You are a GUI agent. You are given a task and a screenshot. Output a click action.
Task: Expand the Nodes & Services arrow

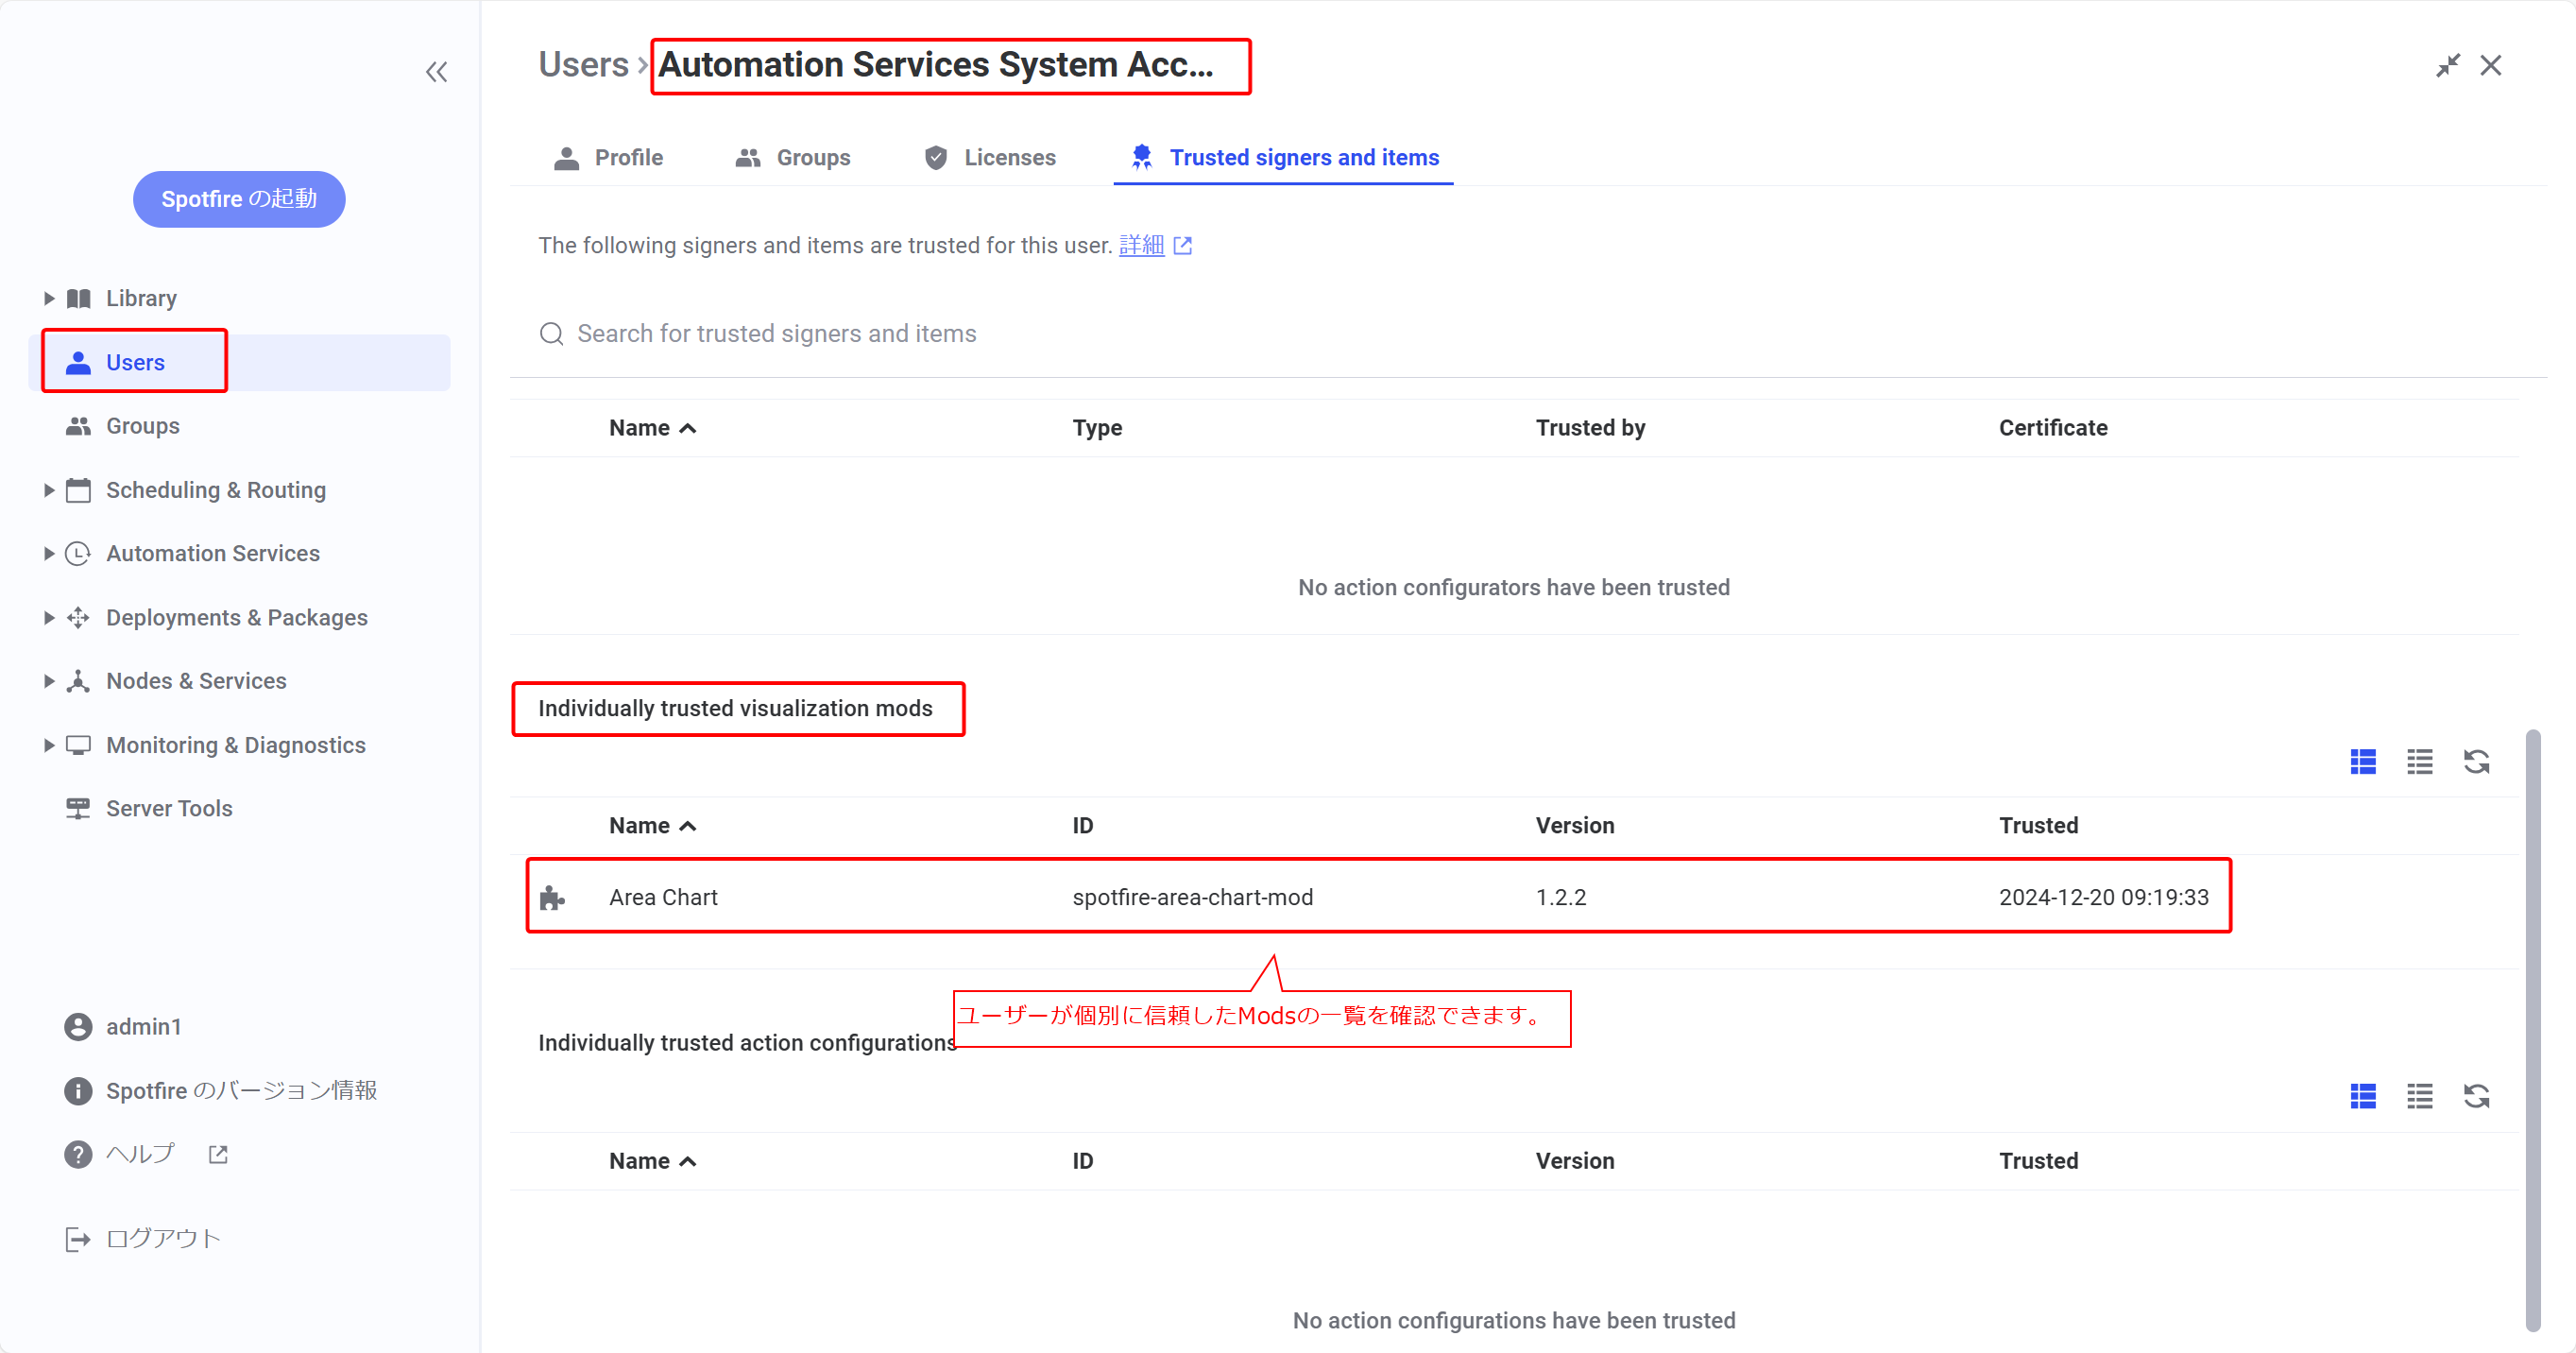click(x=48, y=681)
